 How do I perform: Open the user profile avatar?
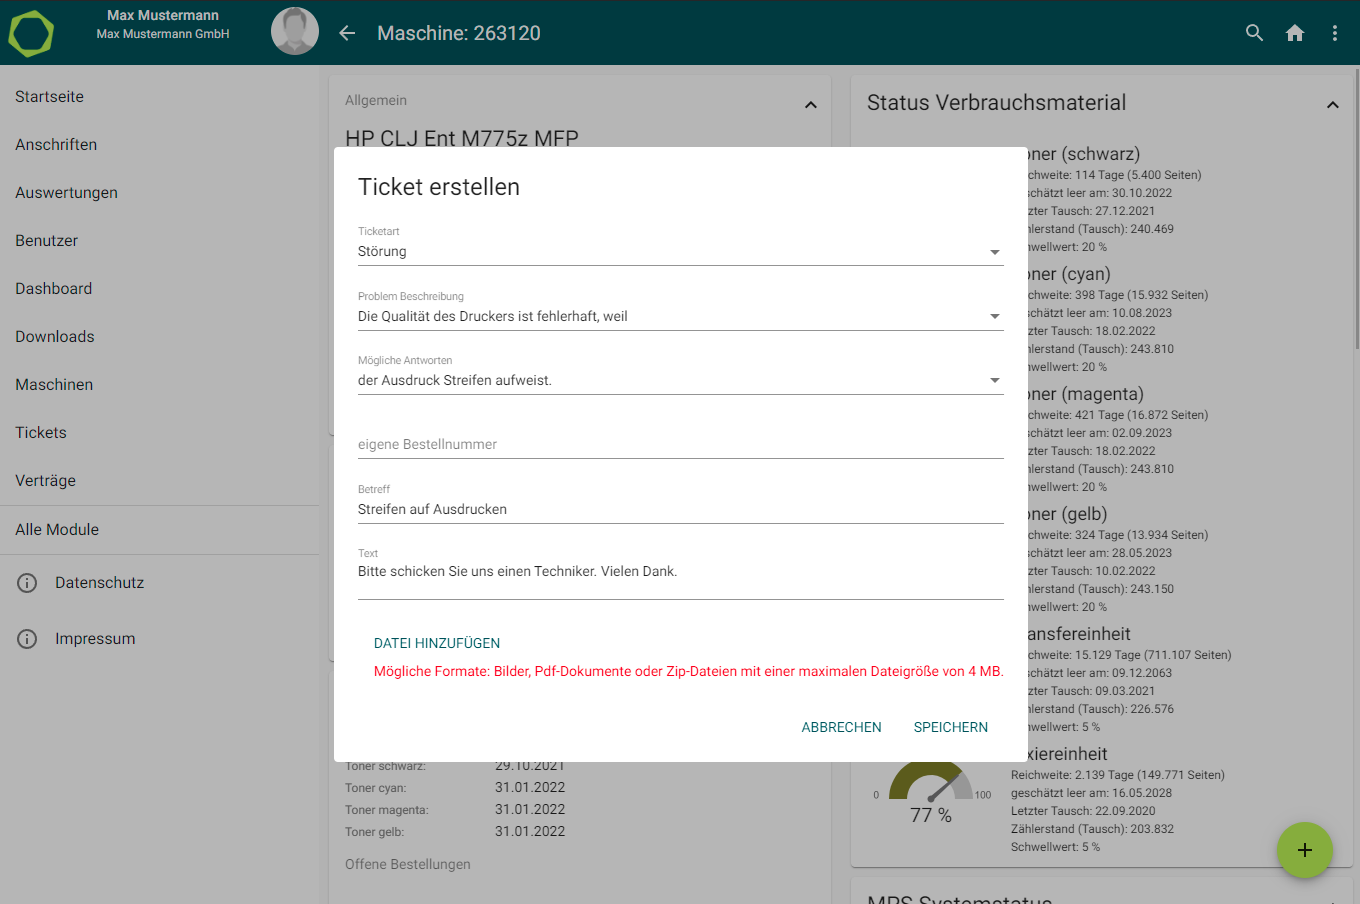(295, 32)
